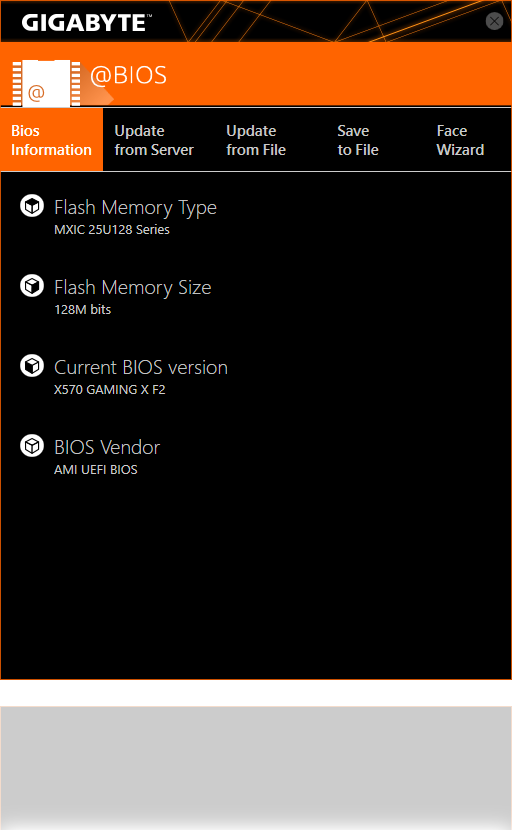Open the Face Wizard tab
Image resolution: width=512 pixels, height=830 pixels.
click(460, 140)
